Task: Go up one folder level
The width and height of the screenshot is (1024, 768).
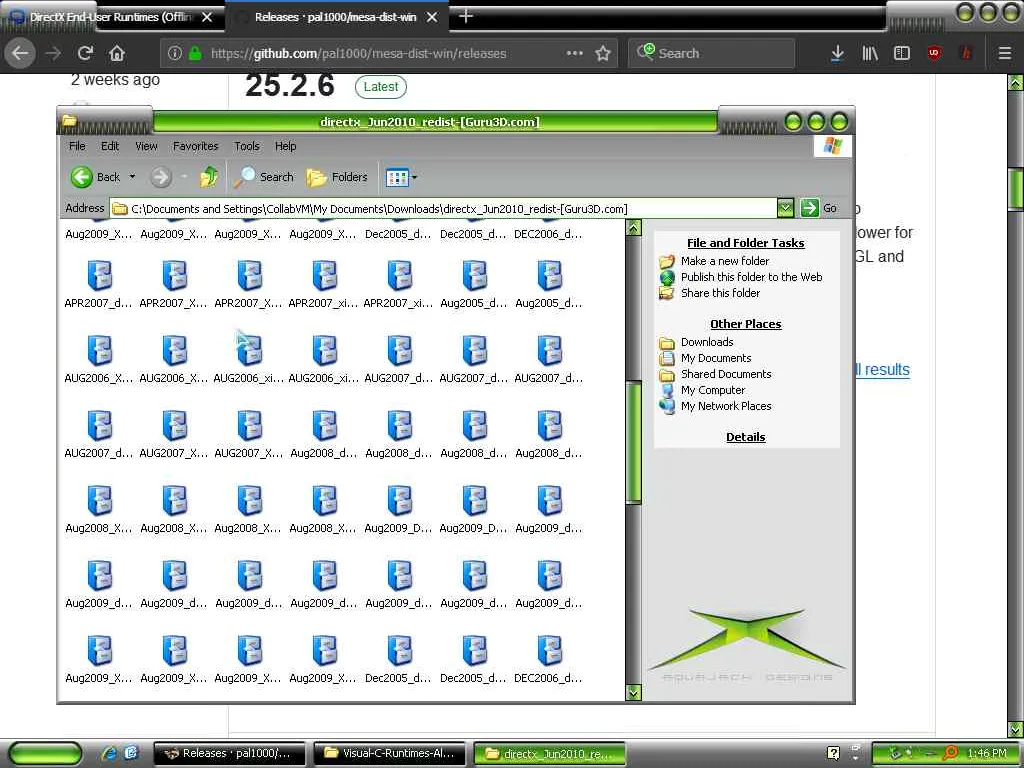Action: 209,177
